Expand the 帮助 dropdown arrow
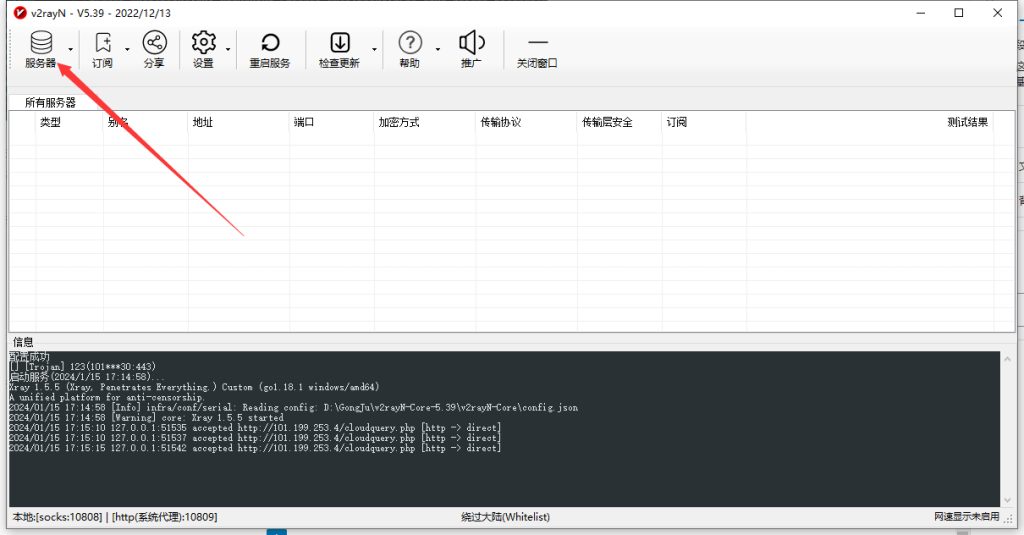 pyautogui.click(x=438, y=50)
